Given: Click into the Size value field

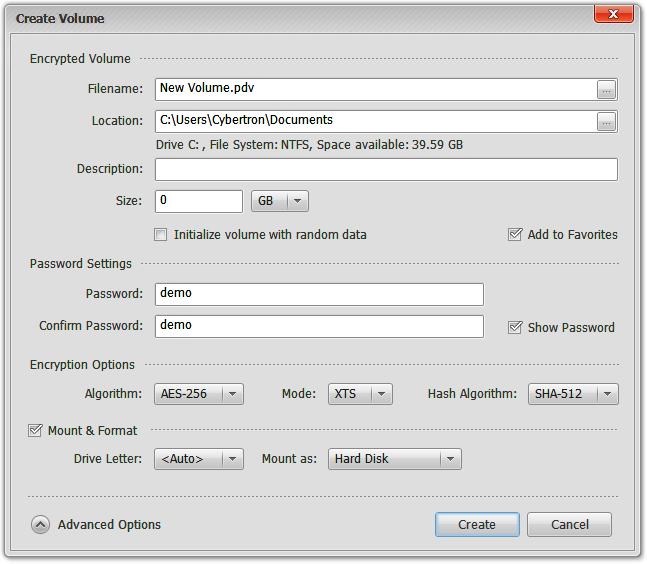Looking at the screenshot, I should 199,201.
